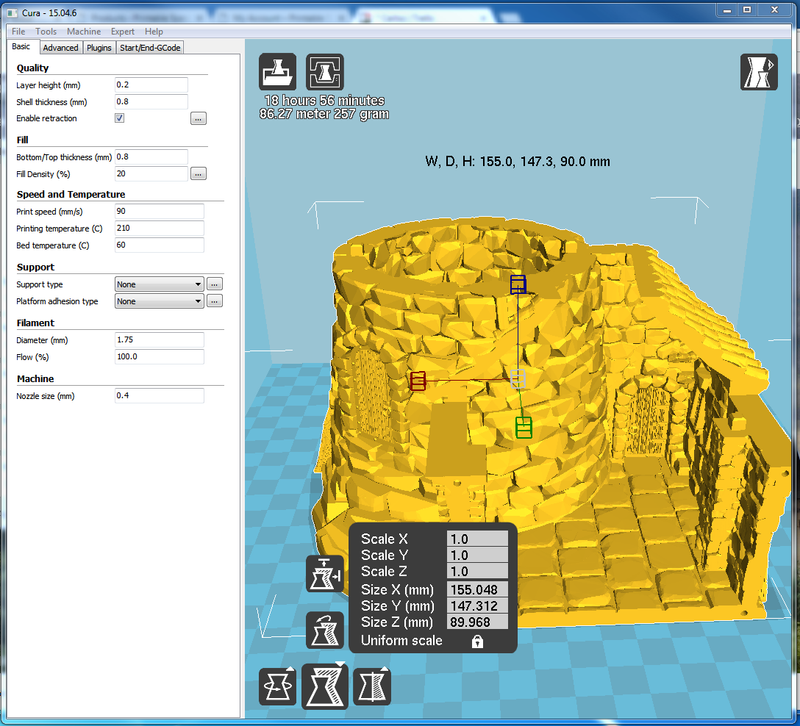Open the Expert menu

coord(122,31)
